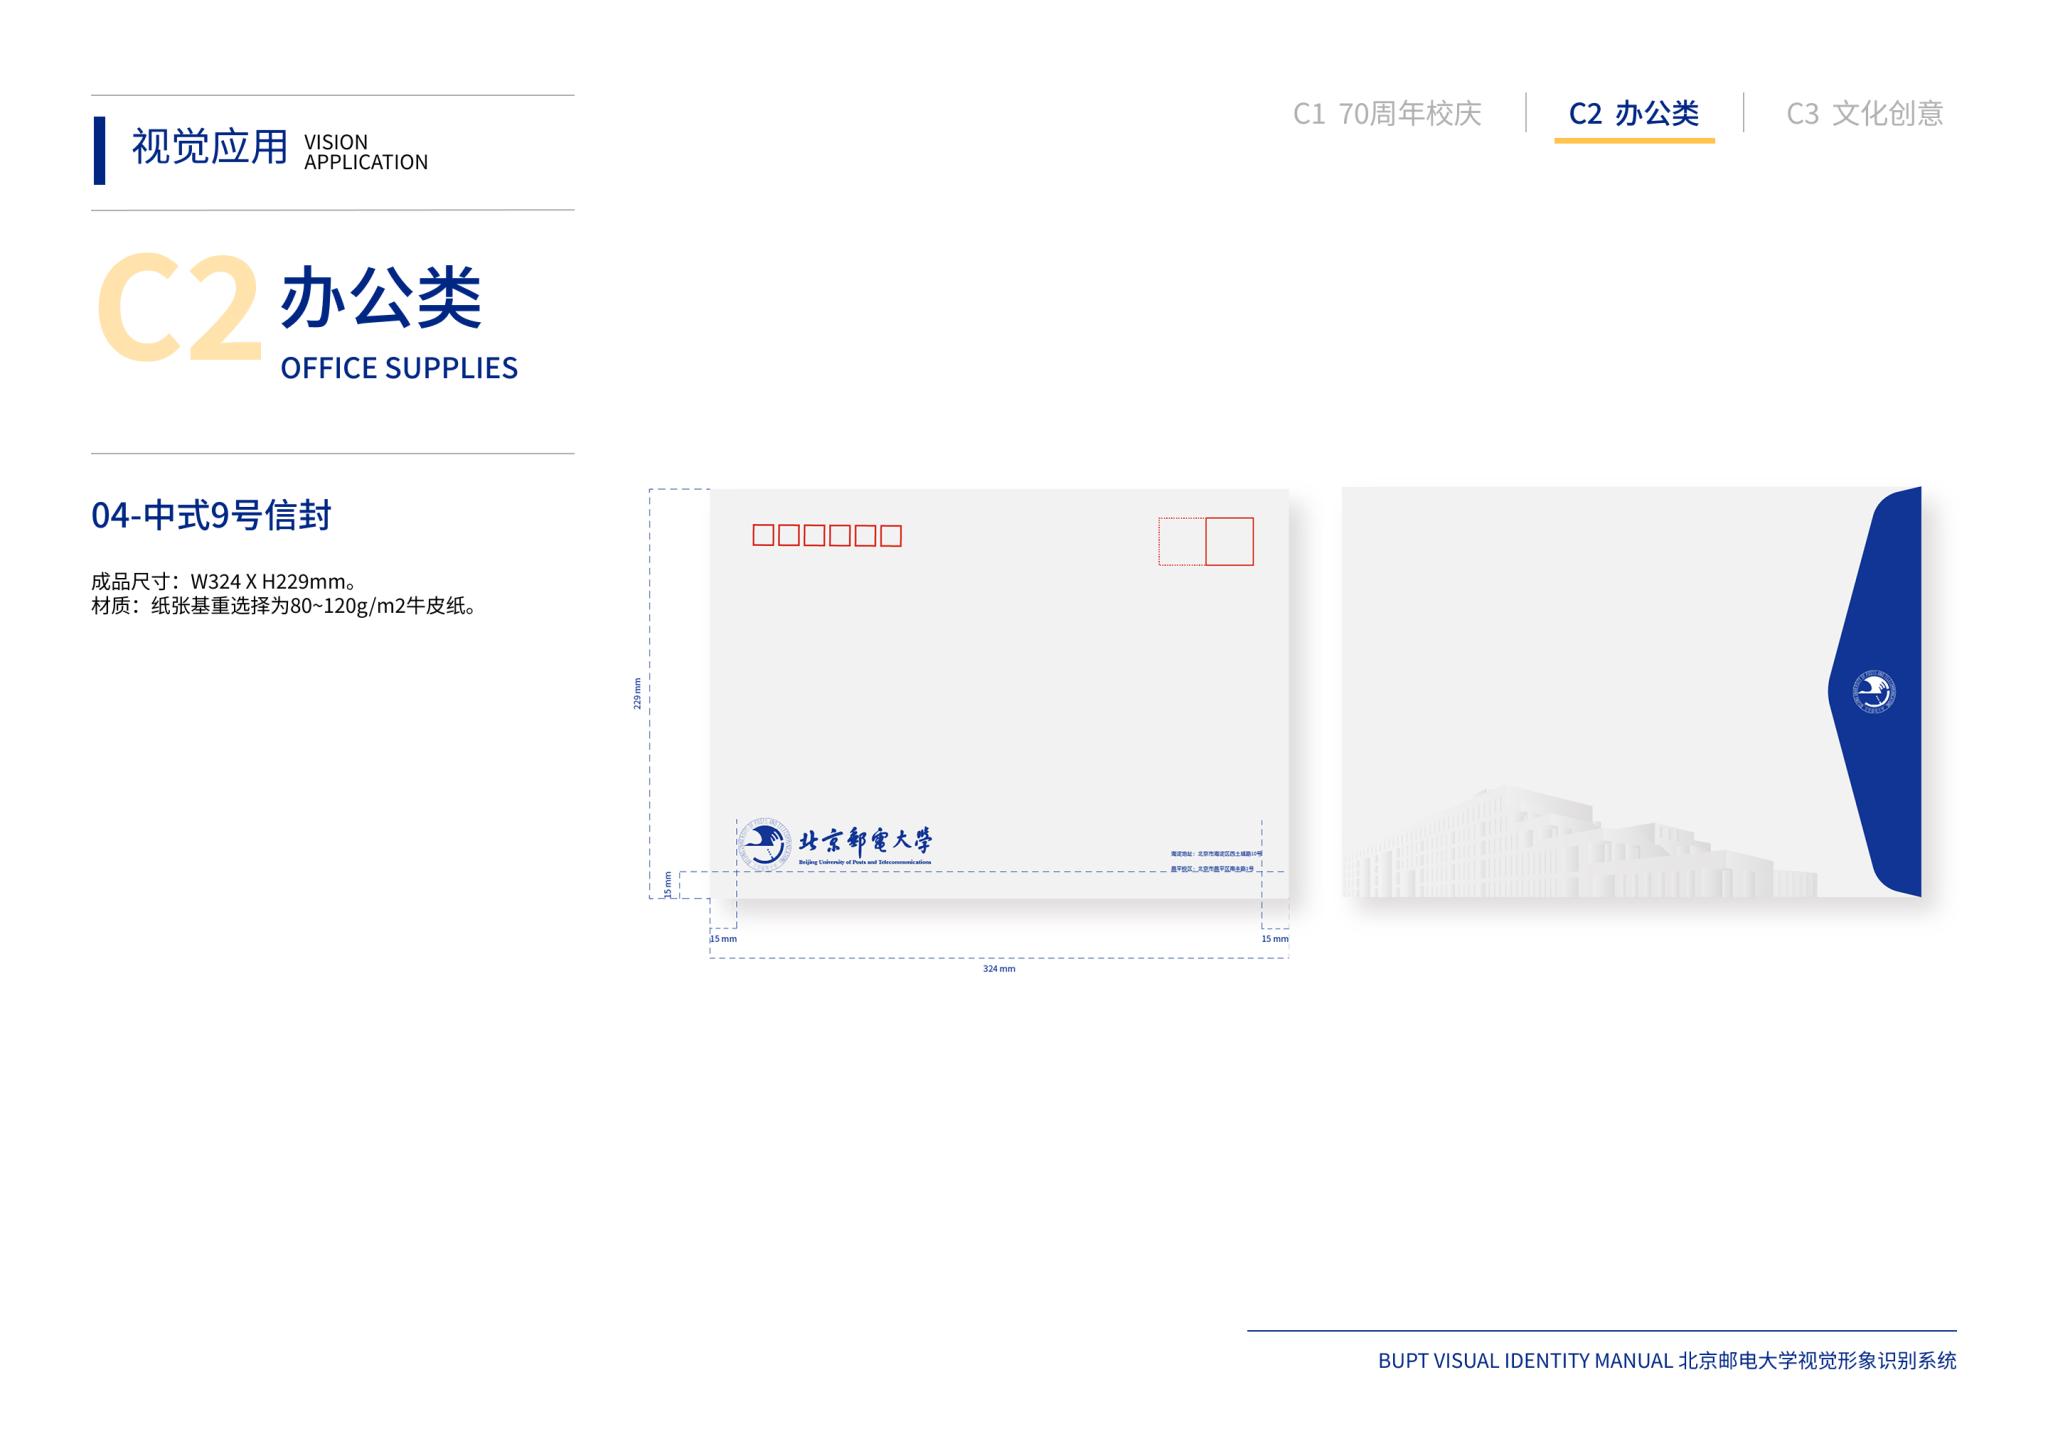Image resolution: width=2048 pixels, height=1456 pixels.
Task: Click the BUPT circular logo on envelope front
Action: tap(764, 844)
